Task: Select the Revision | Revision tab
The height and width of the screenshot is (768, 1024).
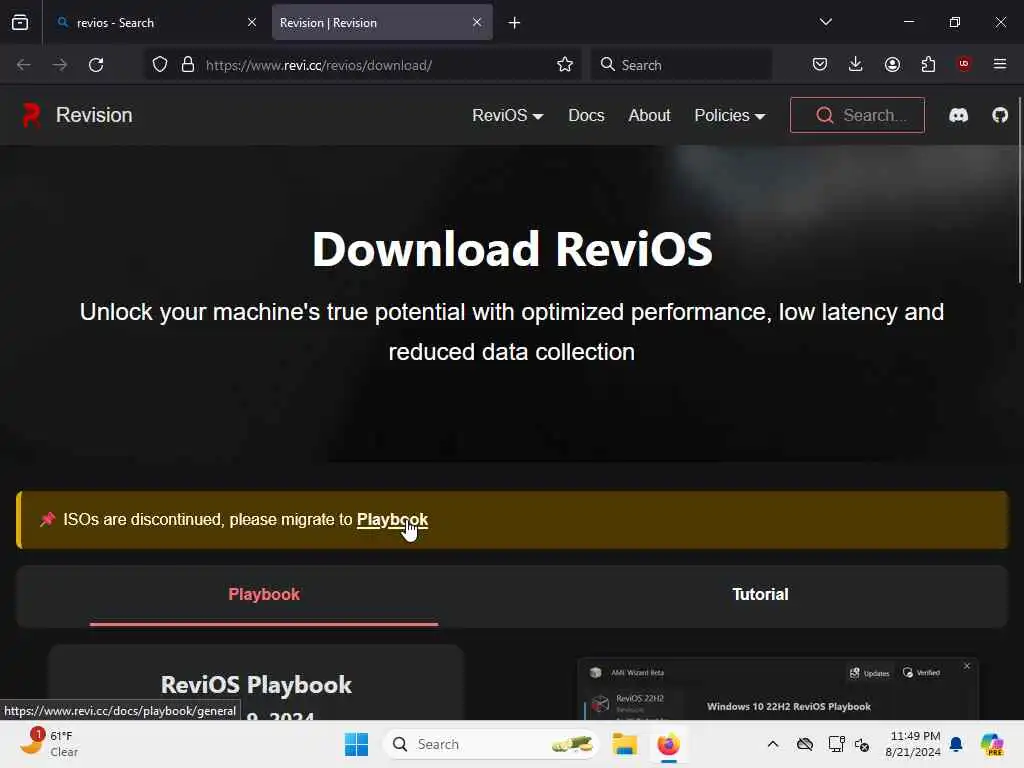Action: tap(382, 22)
